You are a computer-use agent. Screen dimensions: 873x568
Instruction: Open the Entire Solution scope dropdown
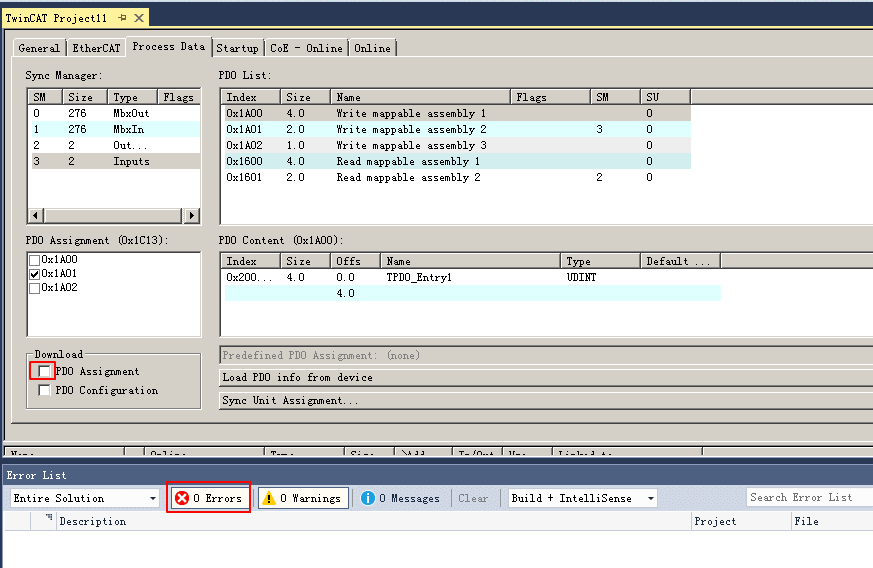[153, 498]
